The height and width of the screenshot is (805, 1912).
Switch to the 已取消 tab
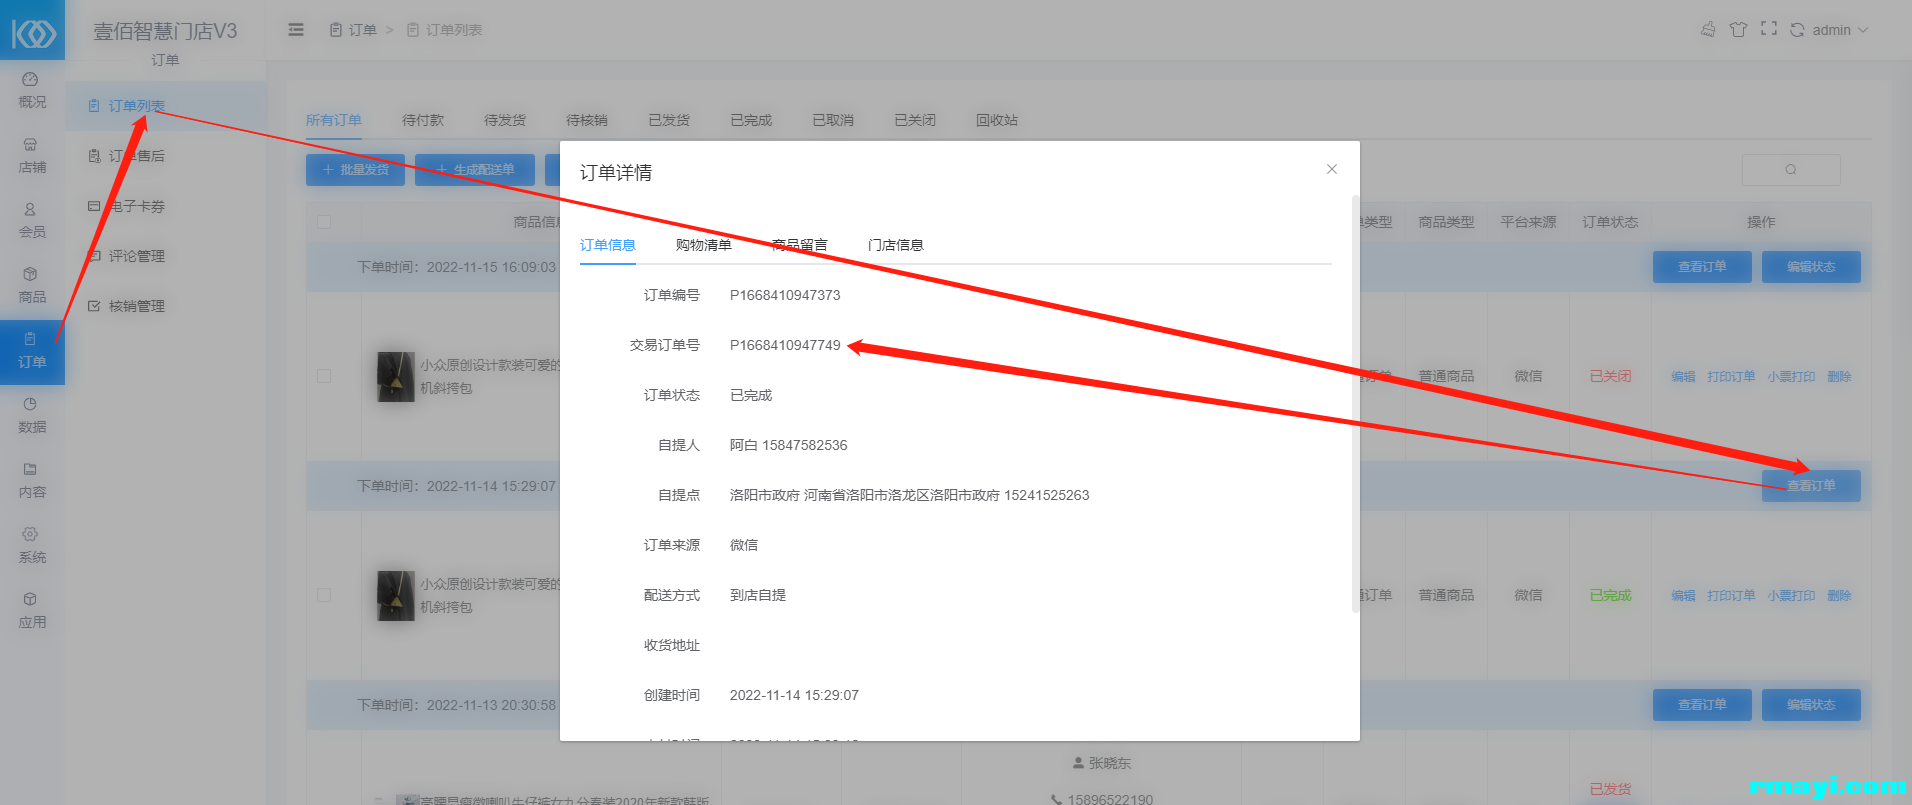(x=833, y=120)
